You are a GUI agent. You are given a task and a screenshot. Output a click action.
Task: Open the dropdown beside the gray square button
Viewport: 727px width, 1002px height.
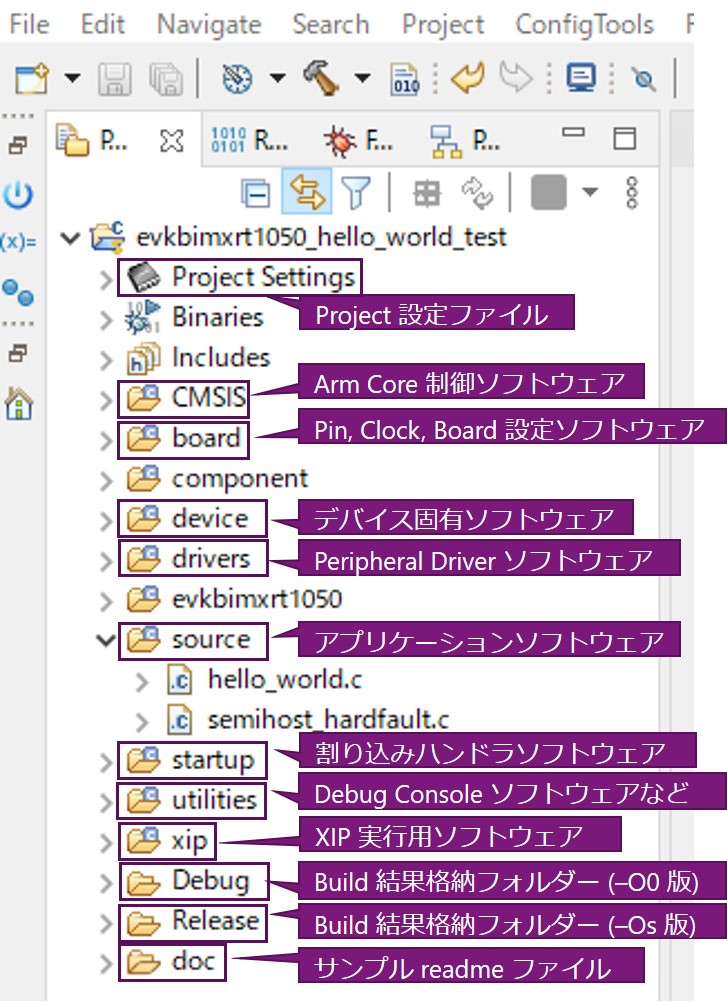(x=590, y=192)
